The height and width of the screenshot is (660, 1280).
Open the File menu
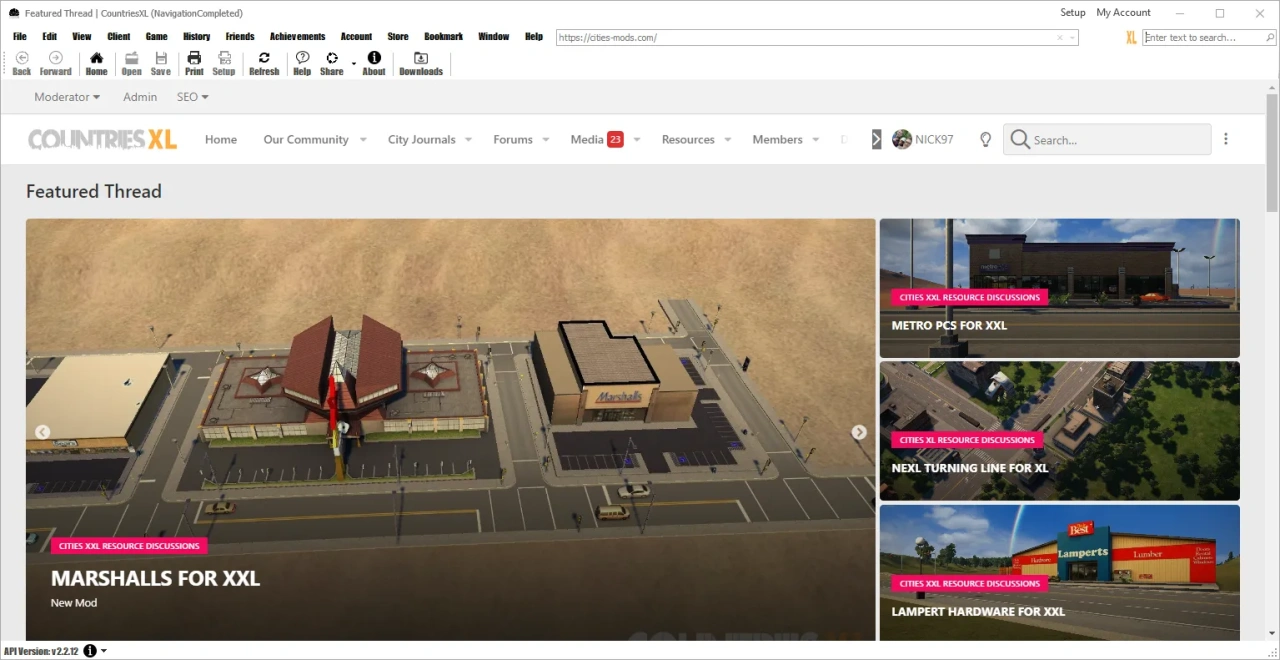pos(20,36)
